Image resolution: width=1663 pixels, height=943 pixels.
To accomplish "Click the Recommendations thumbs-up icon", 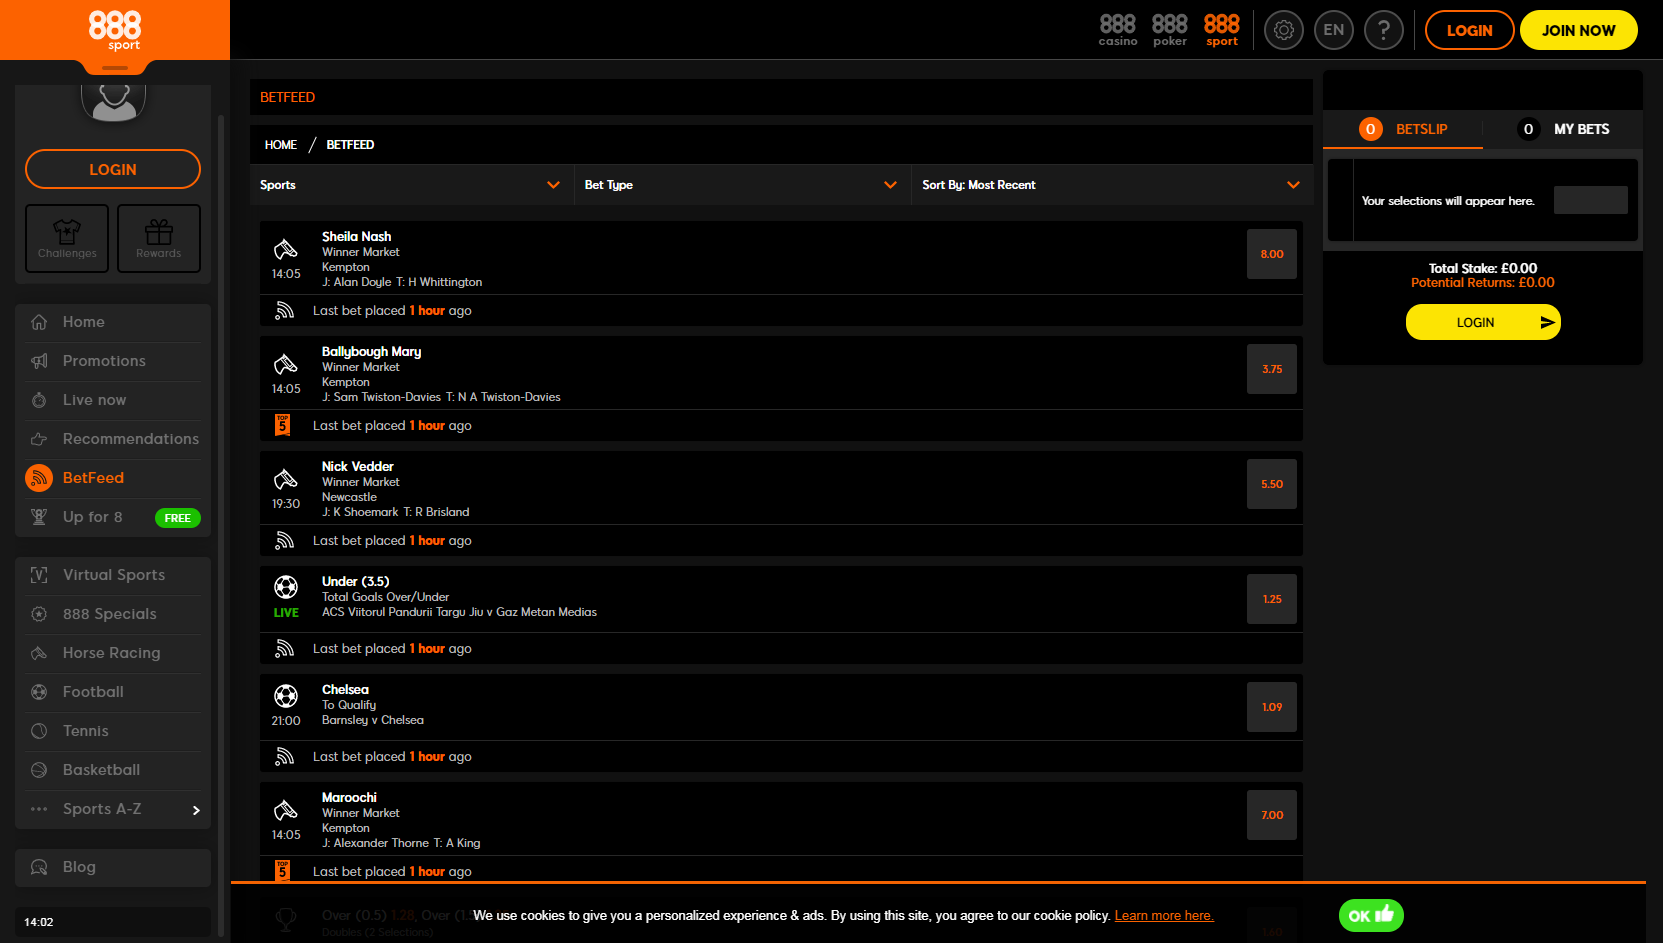I will pyautogui.click(x=39, y=439).
